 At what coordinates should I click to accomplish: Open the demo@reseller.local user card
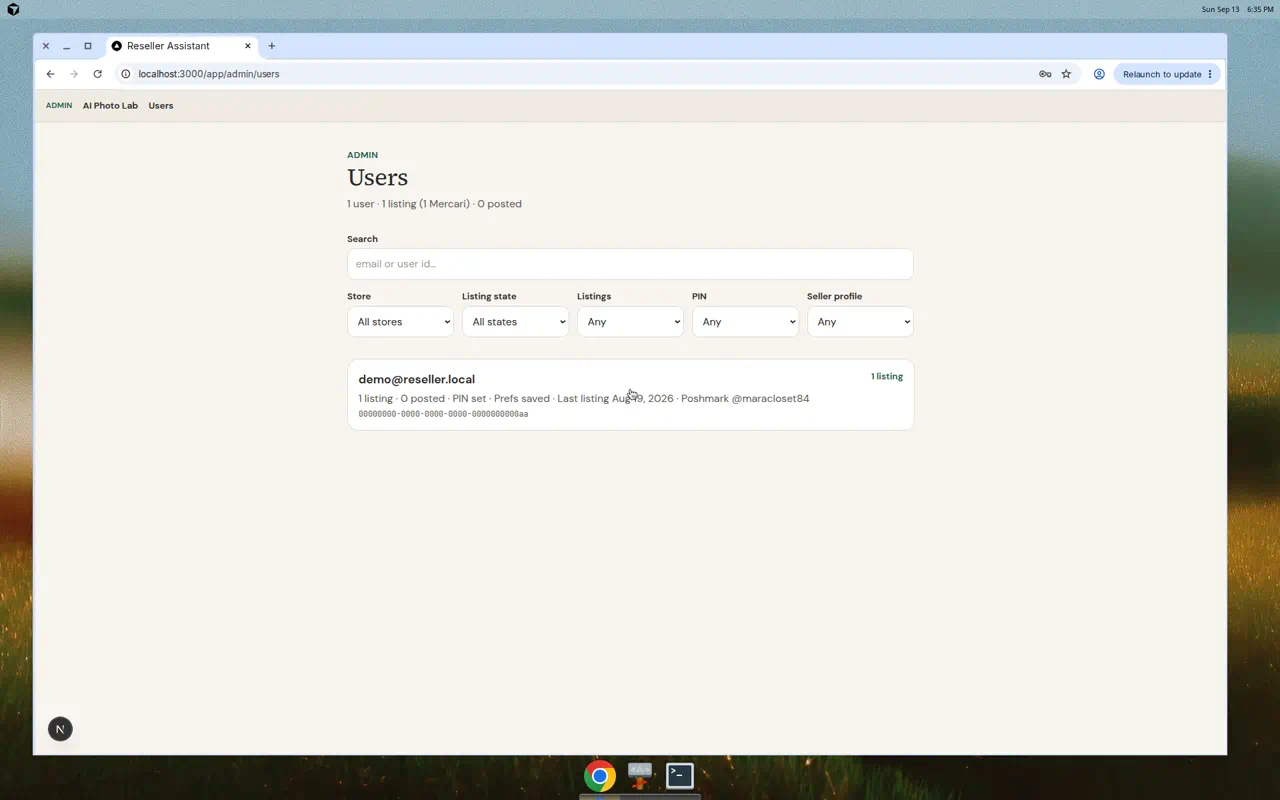click(x=630, y=395)
